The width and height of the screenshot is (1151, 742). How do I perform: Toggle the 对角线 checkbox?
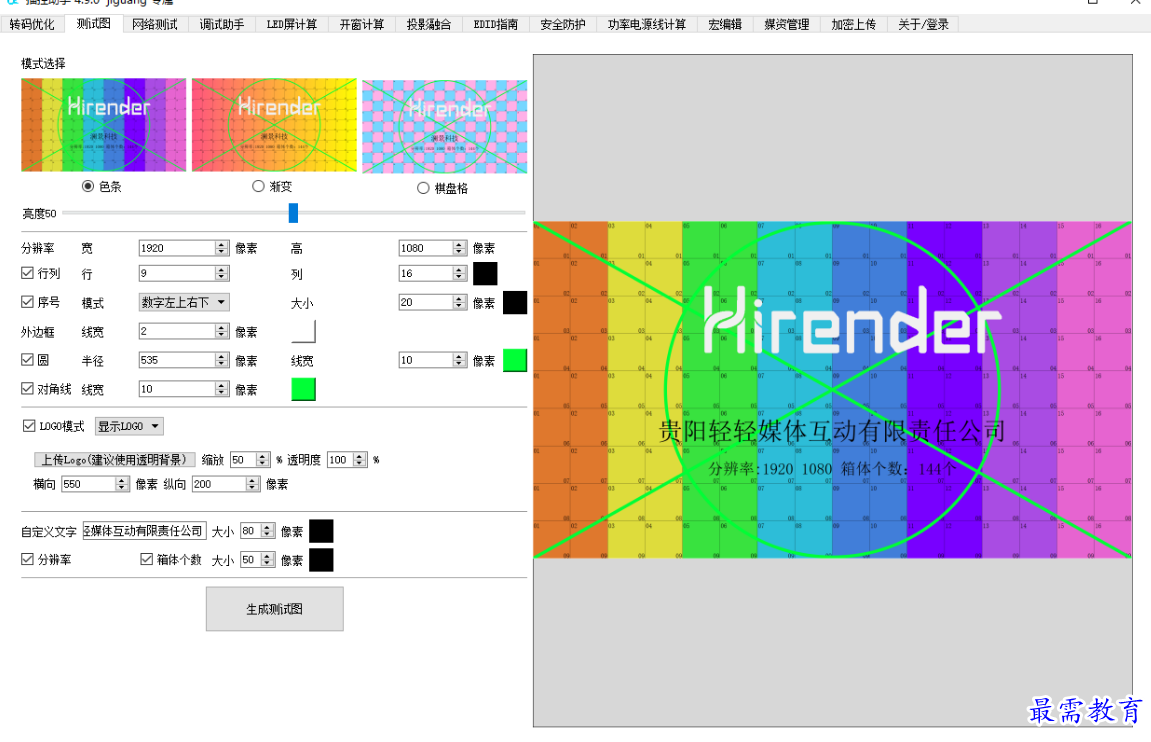[x=27, y=388]
